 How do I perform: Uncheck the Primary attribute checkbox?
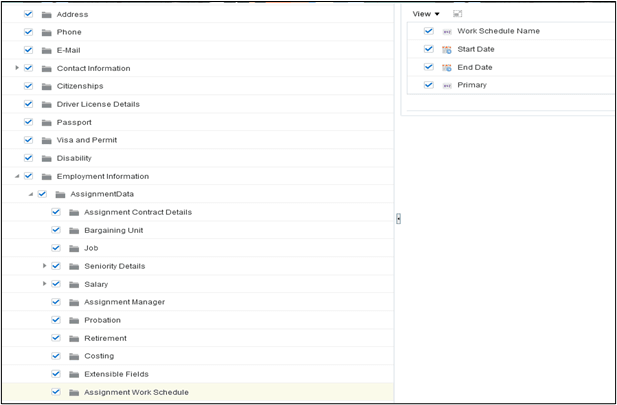click(429, 85)
